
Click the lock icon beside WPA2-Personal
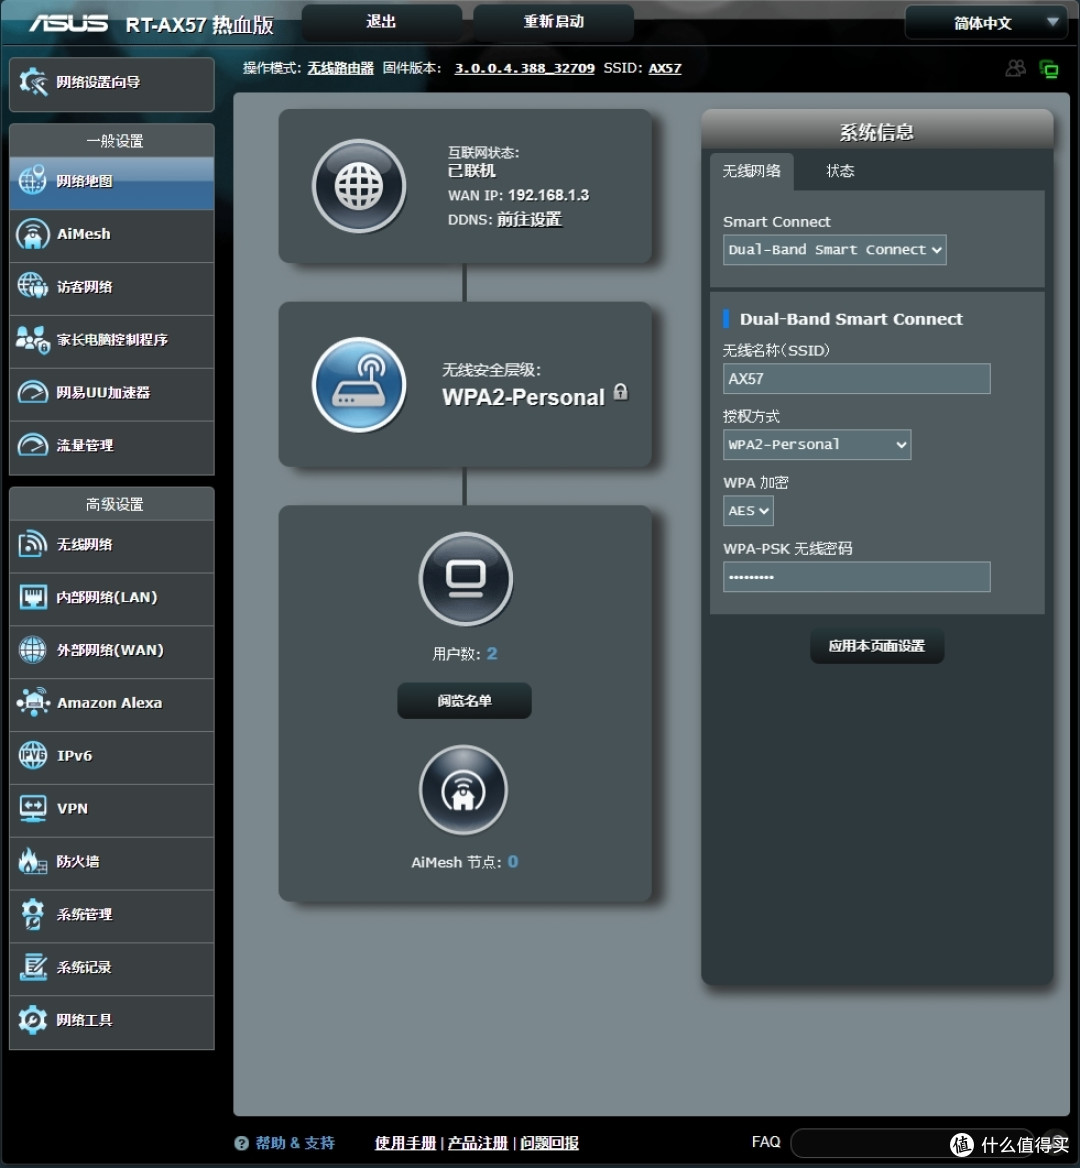tap(620, 392)
